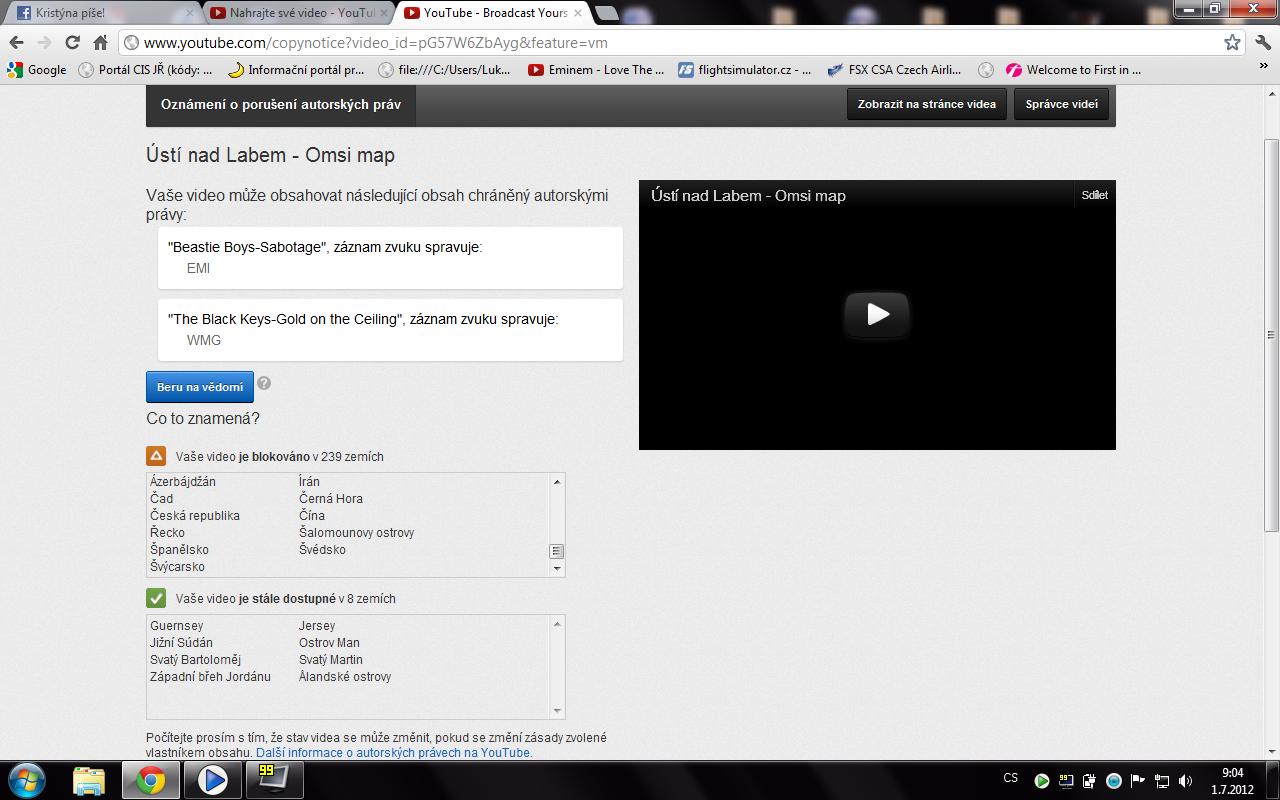
Task: Open the Windows Start menu
Action: pos(27,779)
